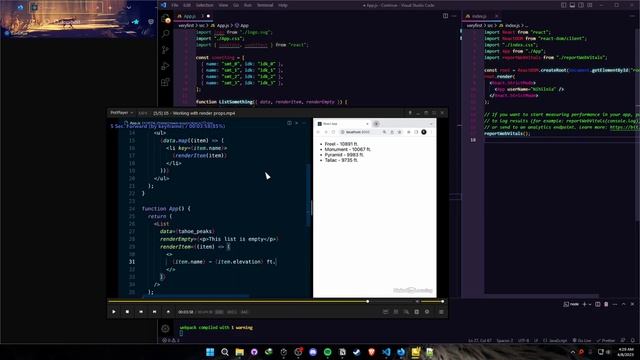
Task: Maximize the terminal panel with chevron
Action: point(623,304)
